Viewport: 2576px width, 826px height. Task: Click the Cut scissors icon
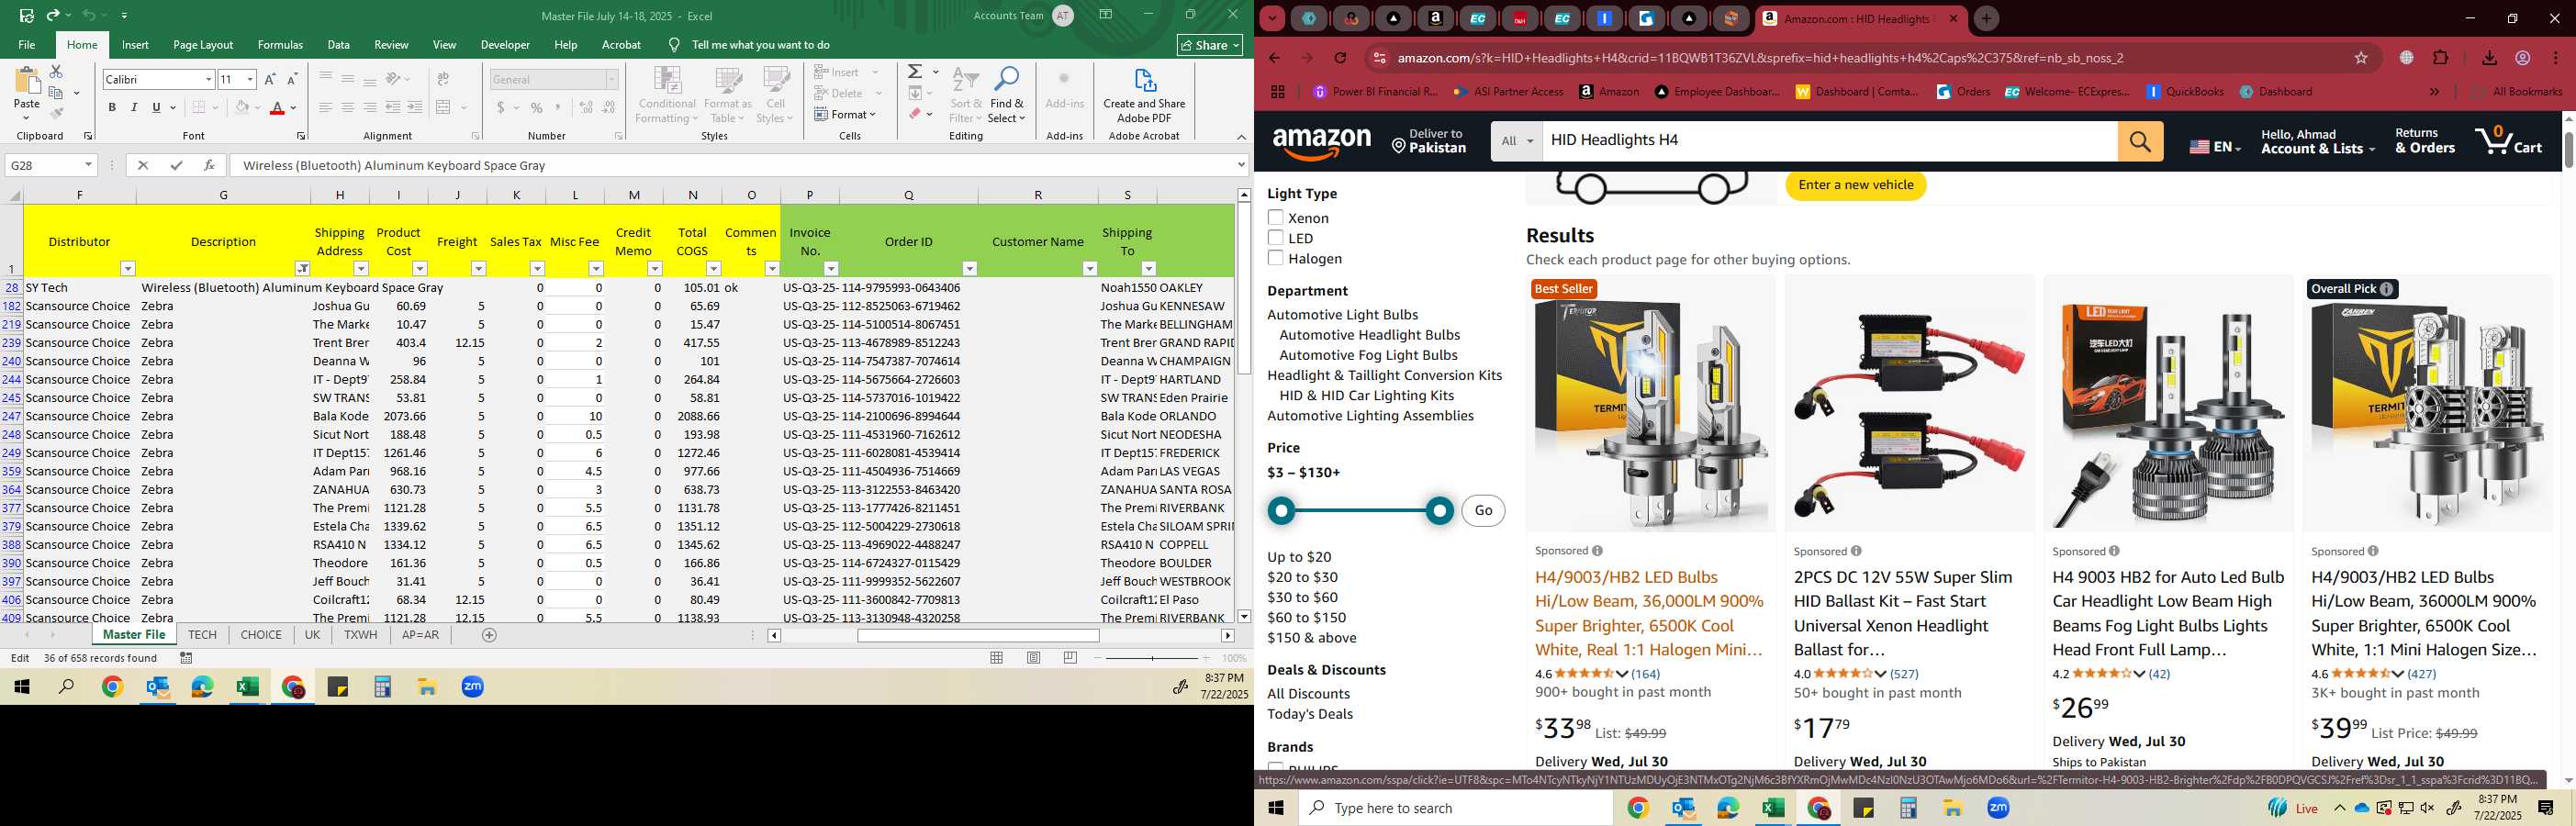click(x=56, y=72)
